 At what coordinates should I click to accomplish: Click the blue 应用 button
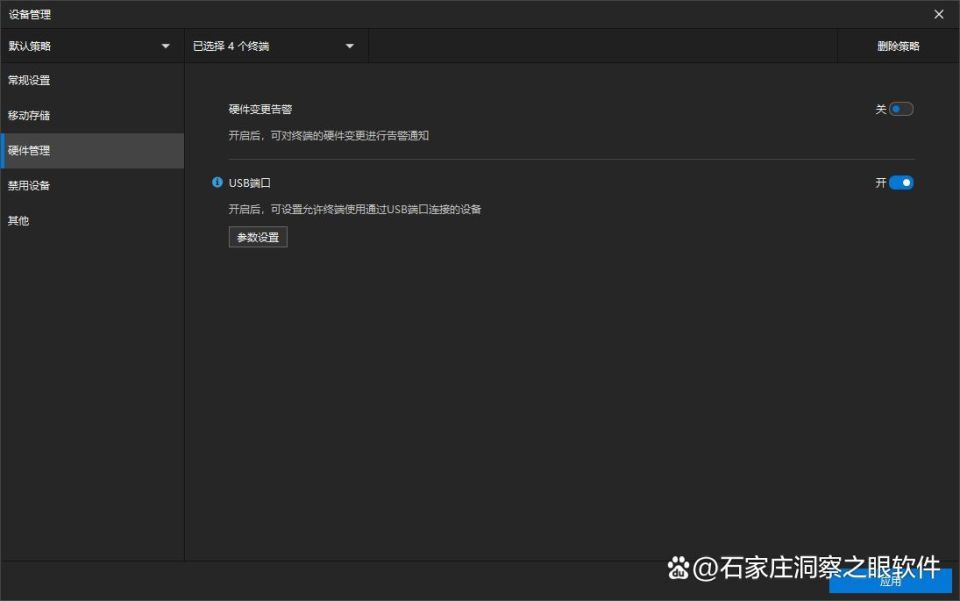(890, 581)
